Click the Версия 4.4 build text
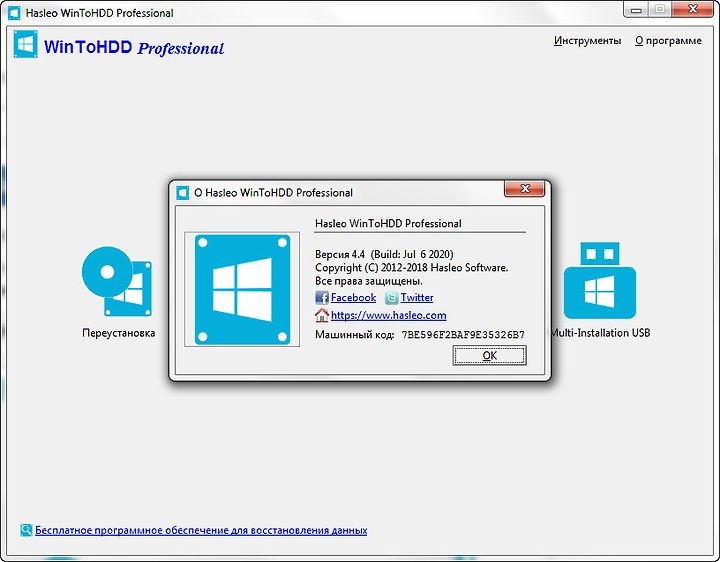This screenshot has width=720, height=562. click(384, 254)
